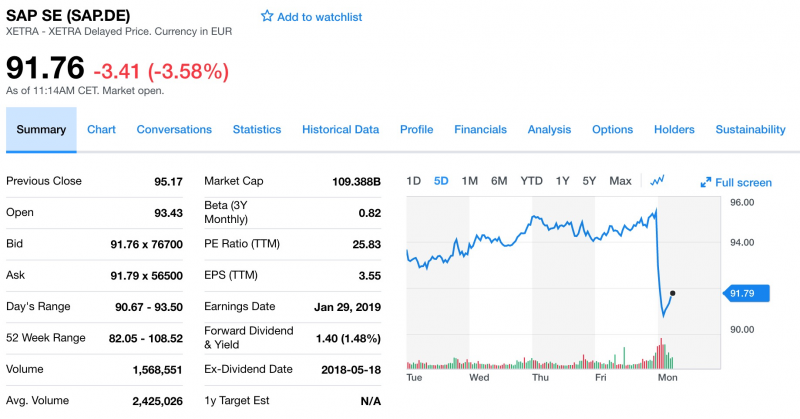Go to the Statistics tab

tap(257, 130)
